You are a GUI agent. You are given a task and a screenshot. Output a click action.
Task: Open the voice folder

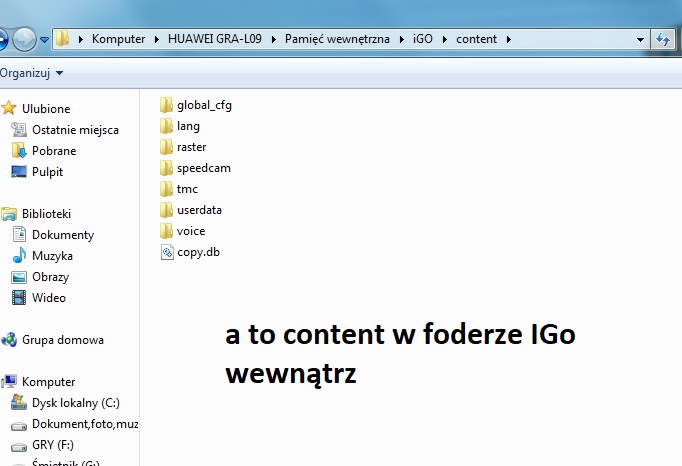(x=190, y=231)
